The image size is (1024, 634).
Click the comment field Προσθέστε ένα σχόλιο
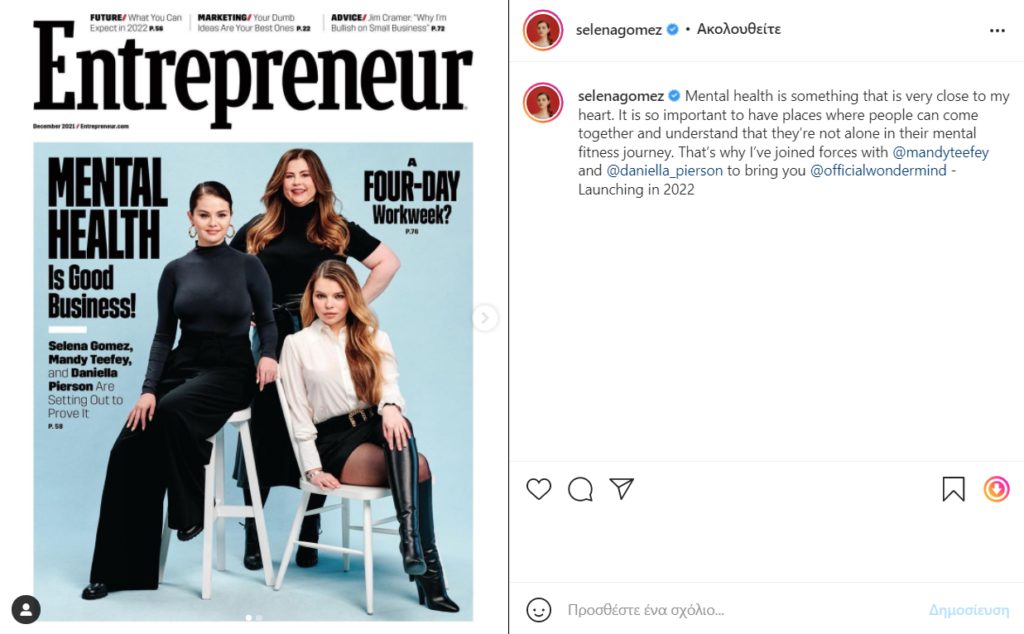click(741, 610)
